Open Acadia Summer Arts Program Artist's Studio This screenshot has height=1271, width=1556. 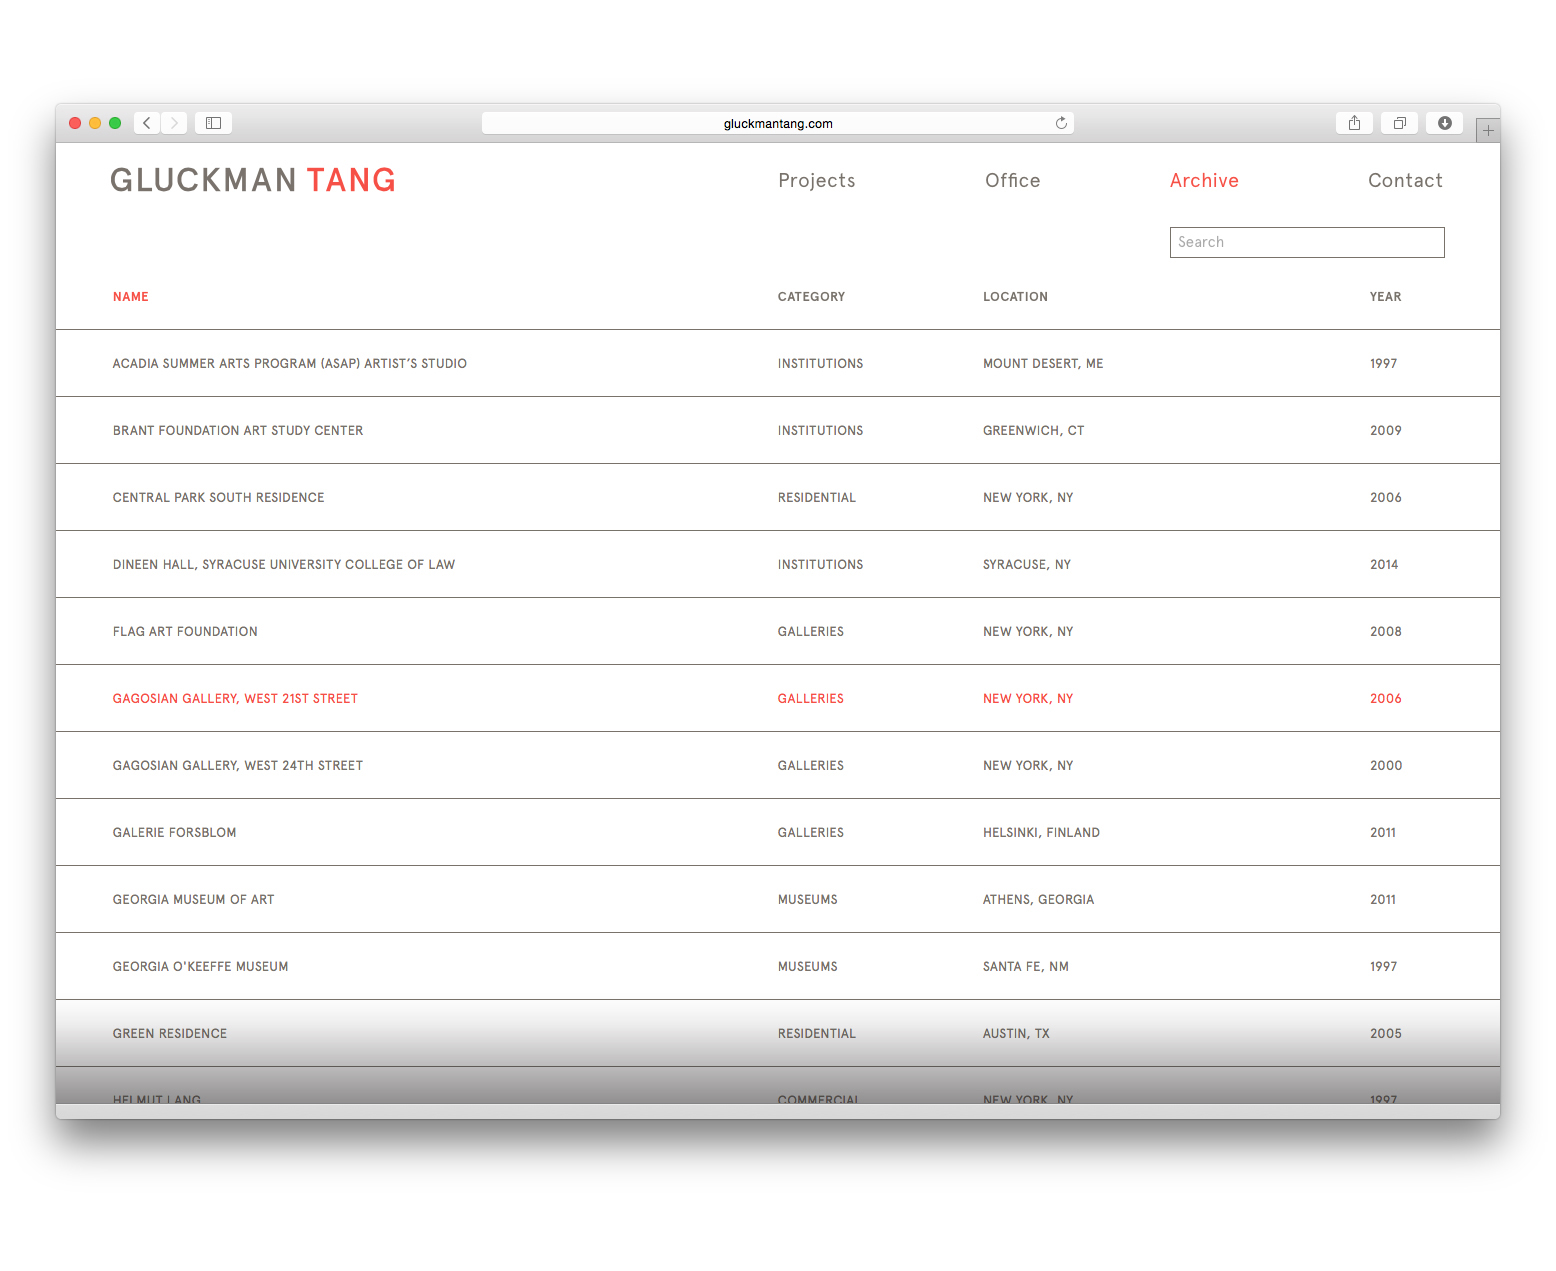pyautogui.click(x=290, y=364)
